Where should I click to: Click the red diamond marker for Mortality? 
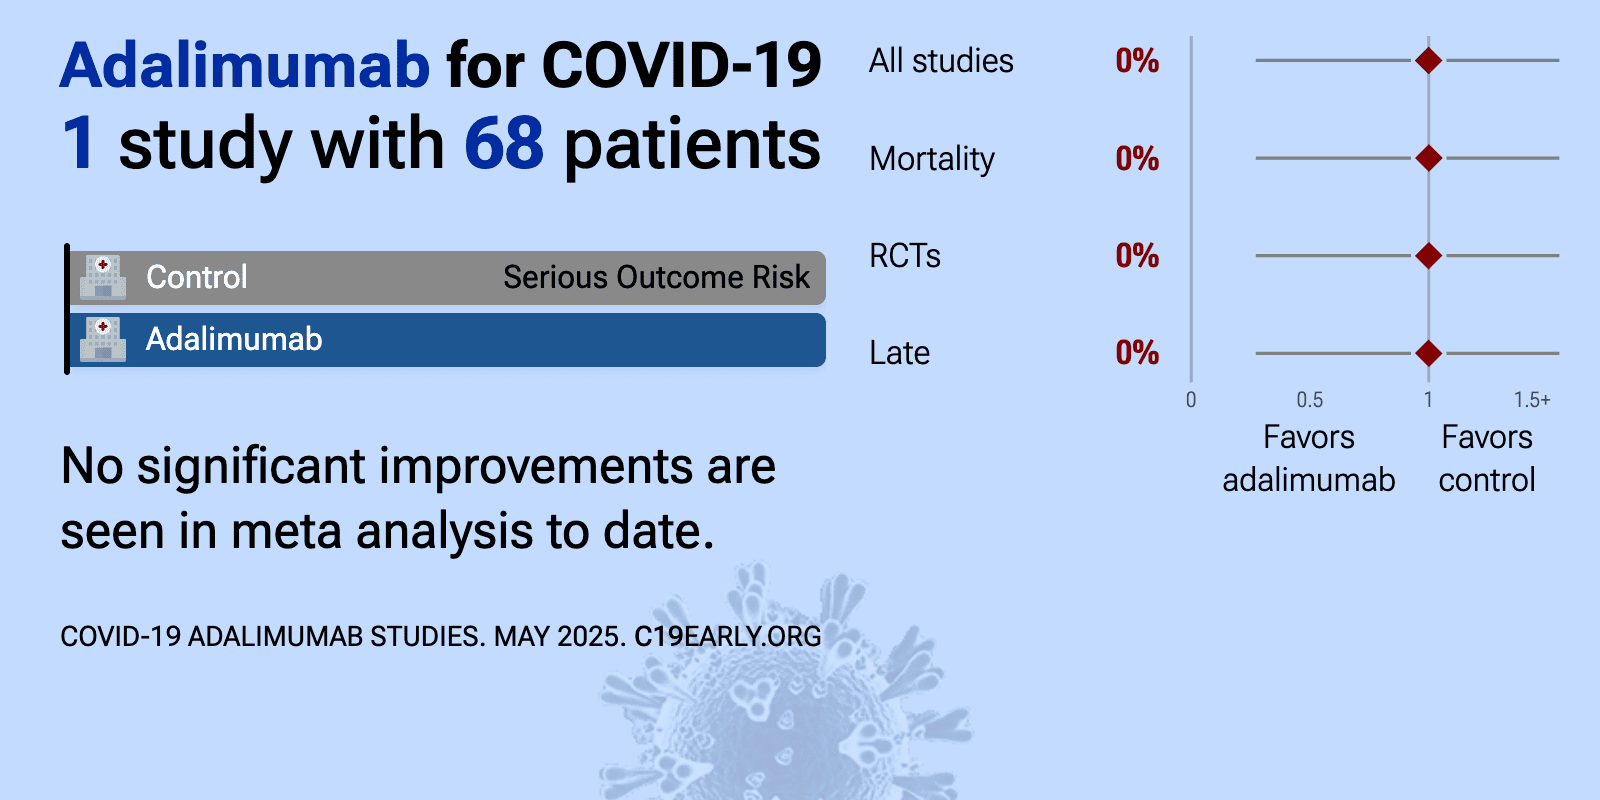(1429, 158)
